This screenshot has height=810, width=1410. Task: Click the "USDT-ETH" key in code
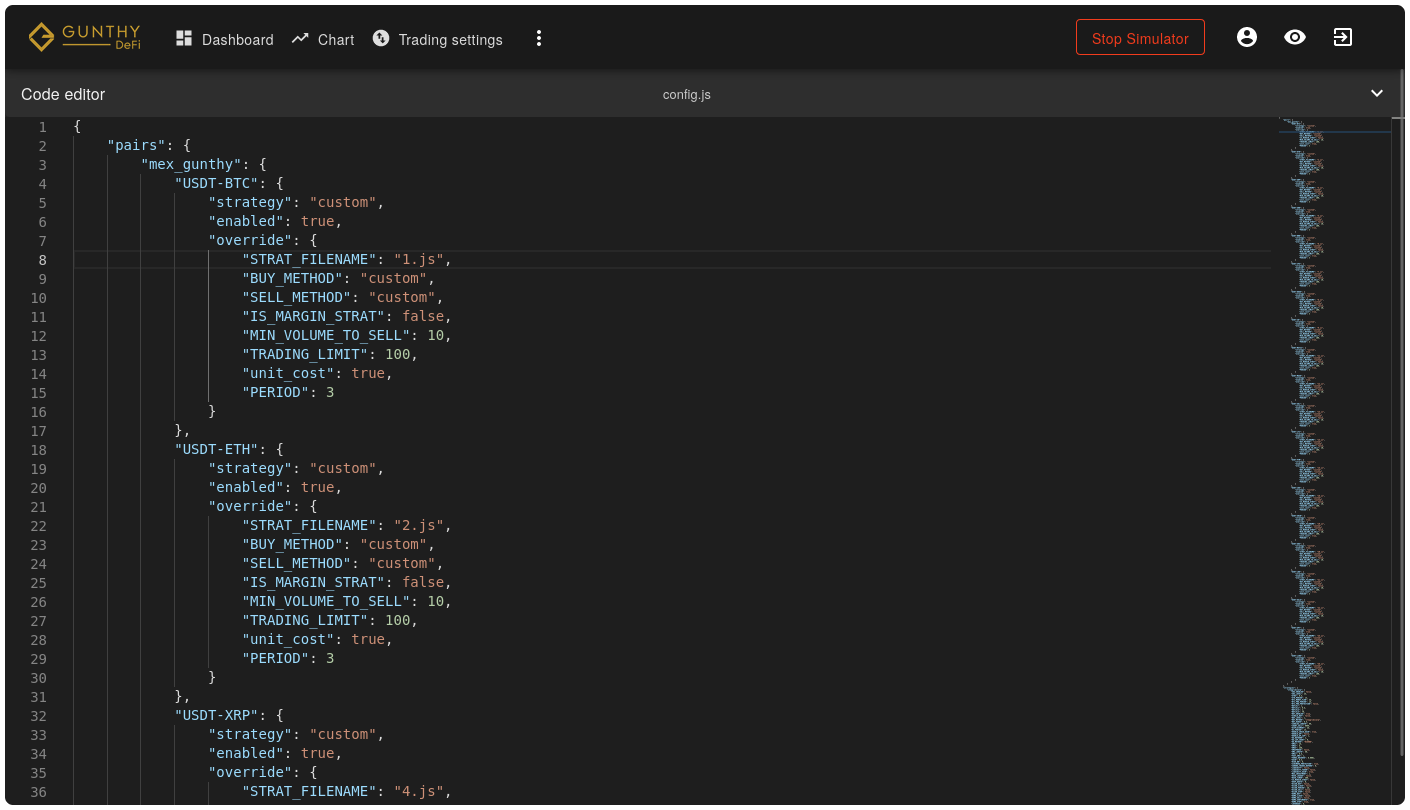click(218, 450)
